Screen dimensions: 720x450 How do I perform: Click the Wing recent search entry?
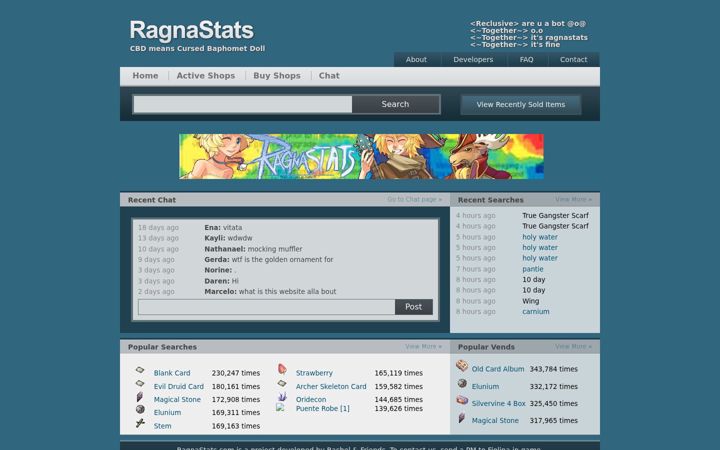point(530,301)
